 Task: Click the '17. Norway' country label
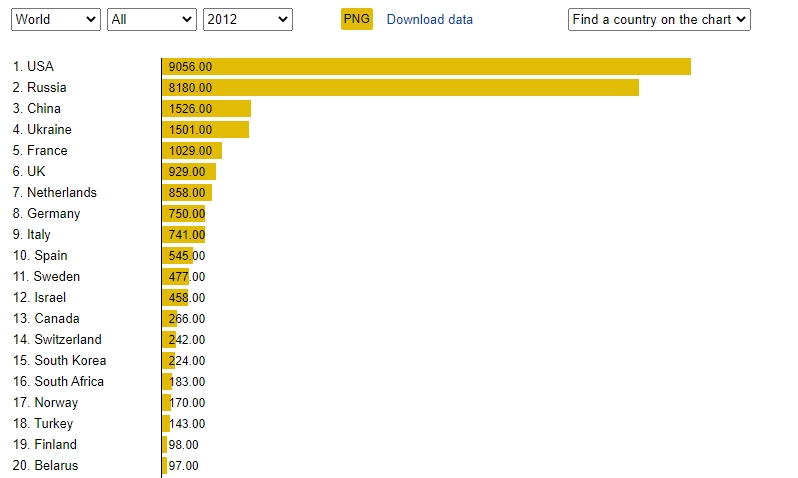(45, 403)
